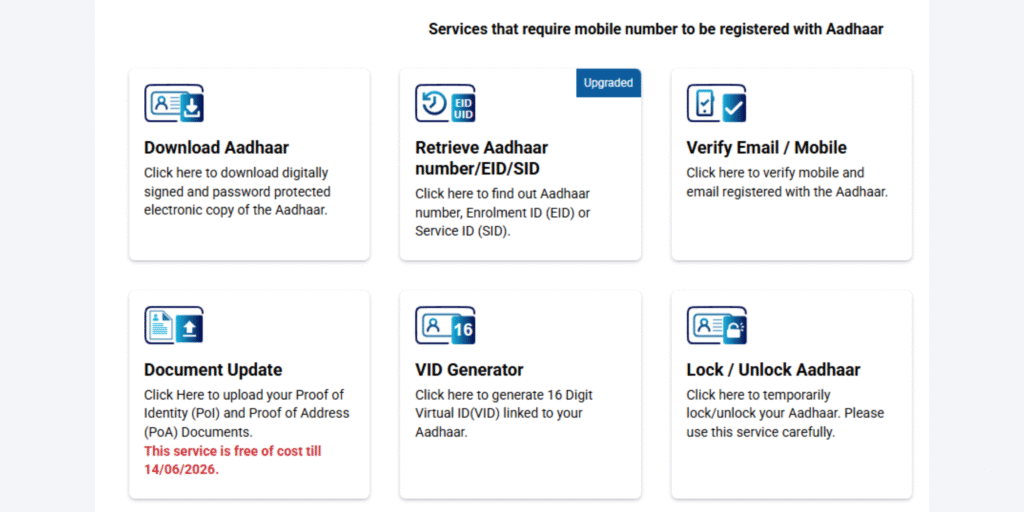Viewport: 1024px width, 512px height.
Task: Open the Document Update heading
Action: pos(213,370)
